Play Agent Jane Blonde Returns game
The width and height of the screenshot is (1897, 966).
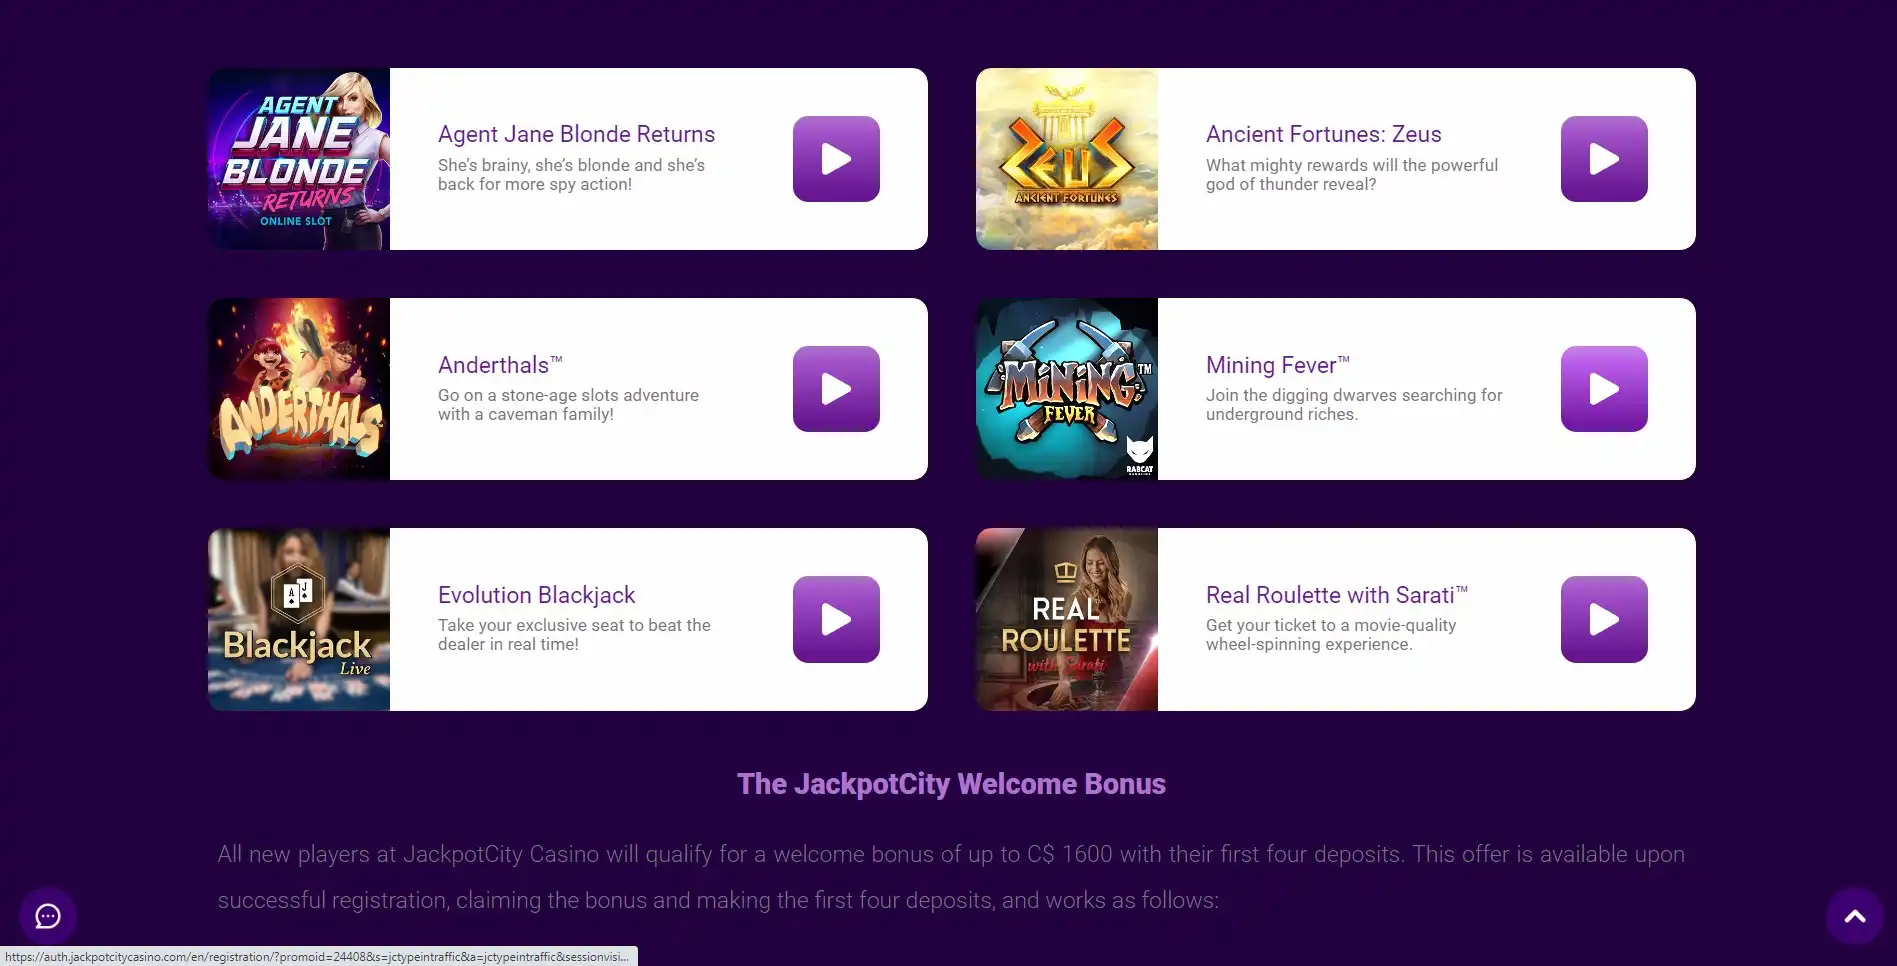click(836, 159)
